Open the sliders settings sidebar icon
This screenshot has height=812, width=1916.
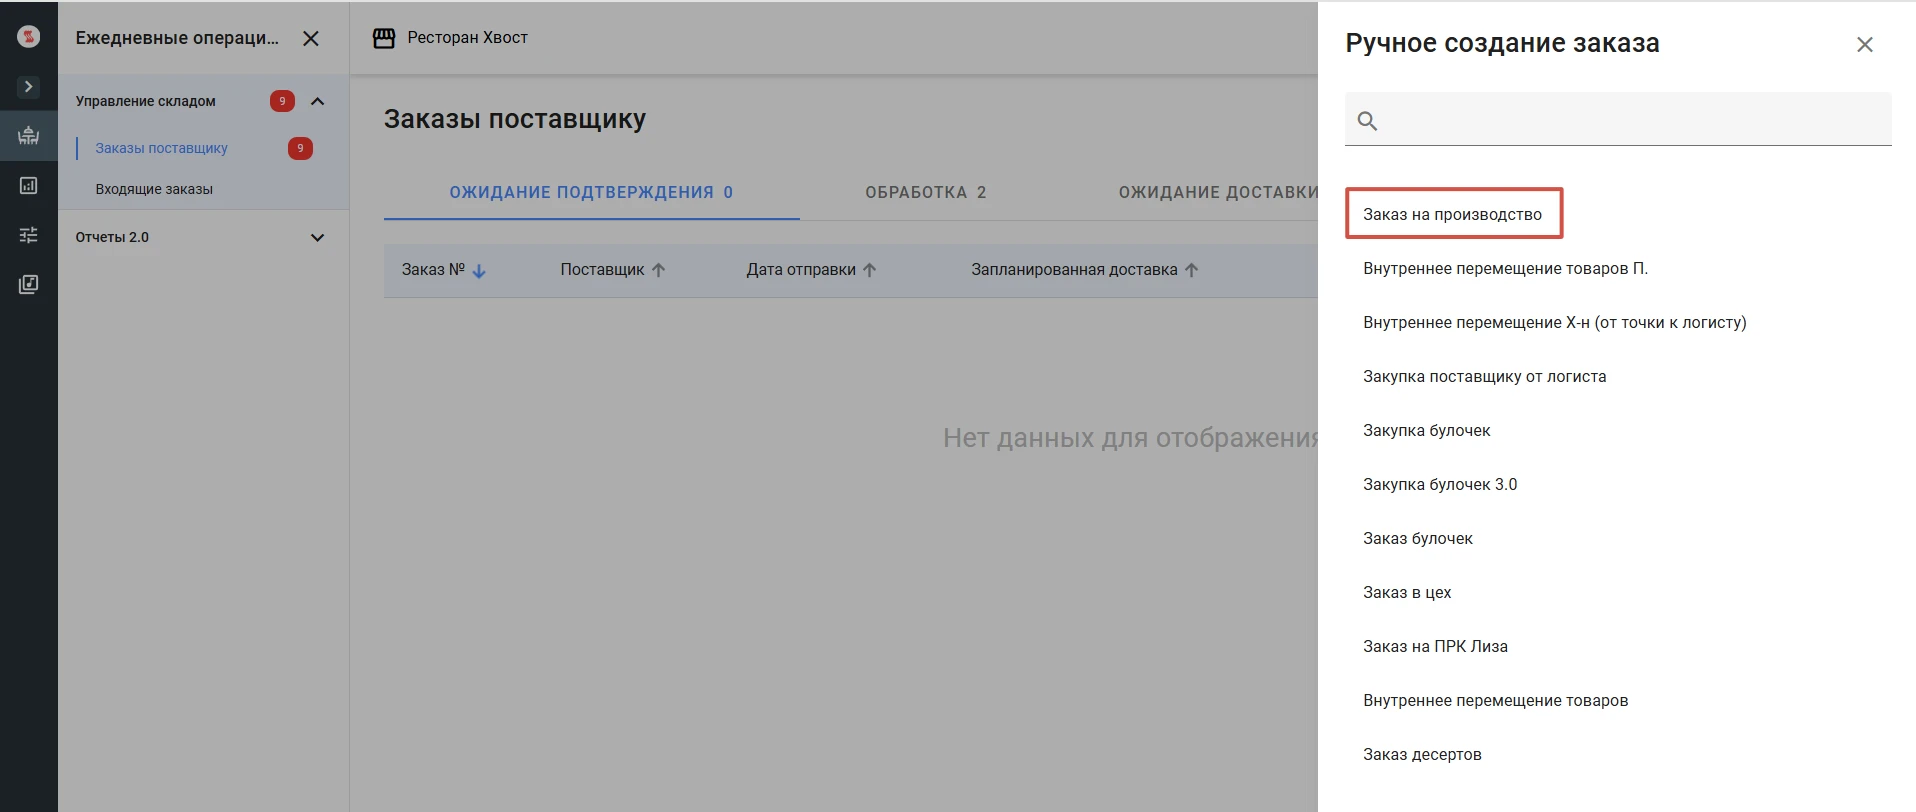(28, 235)
